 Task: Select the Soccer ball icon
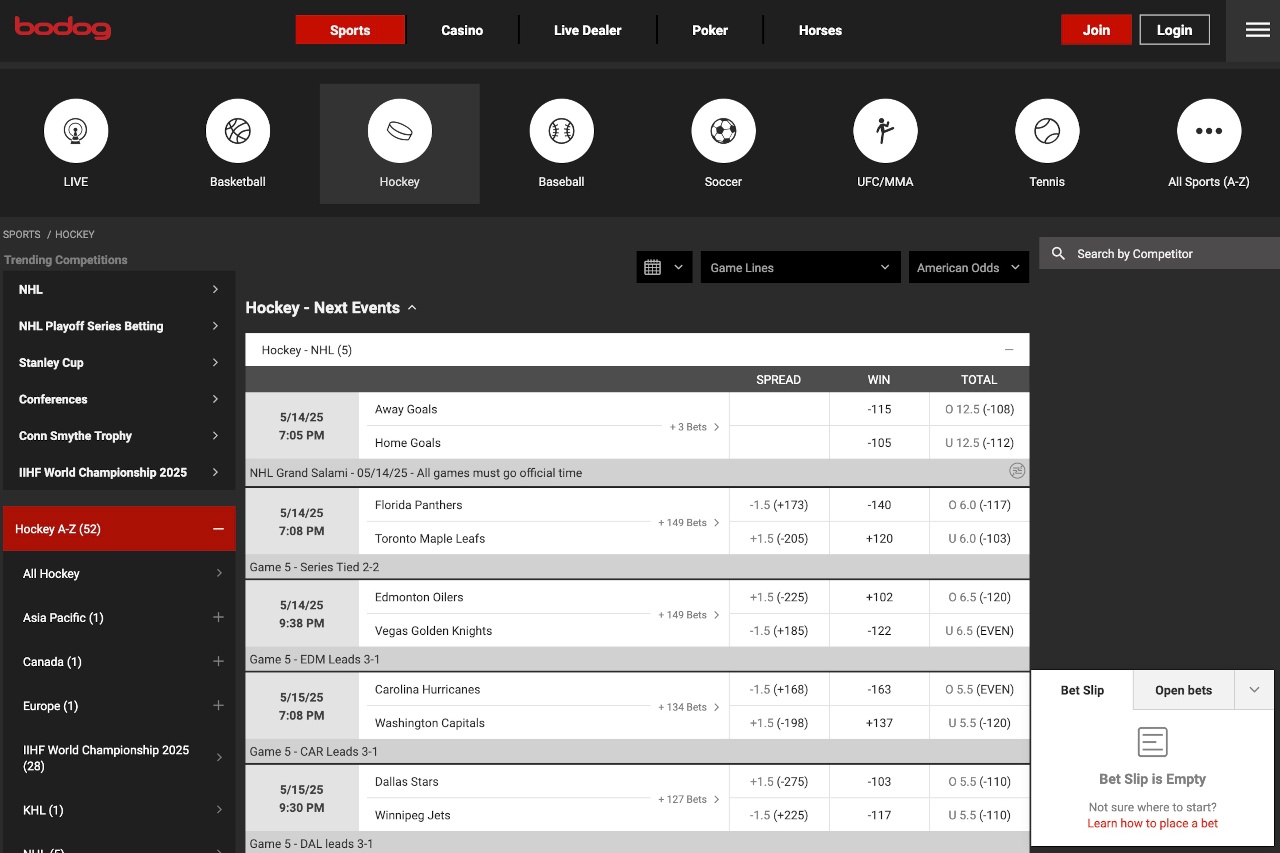(x=723, y=130)
